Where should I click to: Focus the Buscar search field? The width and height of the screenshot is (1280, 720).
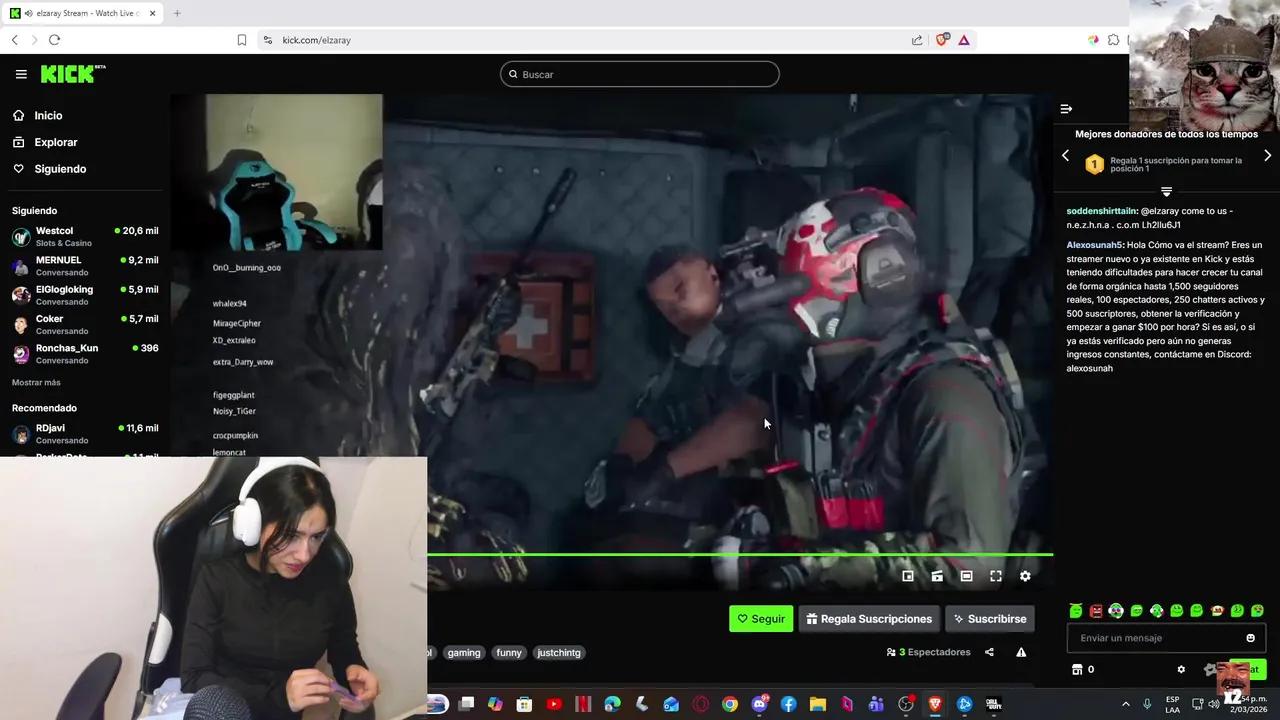[640, 74]
